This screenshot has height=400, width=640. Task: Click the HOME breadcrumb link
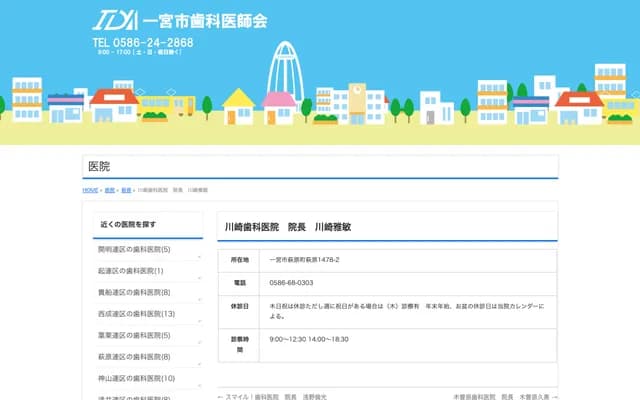click(90, 189)
